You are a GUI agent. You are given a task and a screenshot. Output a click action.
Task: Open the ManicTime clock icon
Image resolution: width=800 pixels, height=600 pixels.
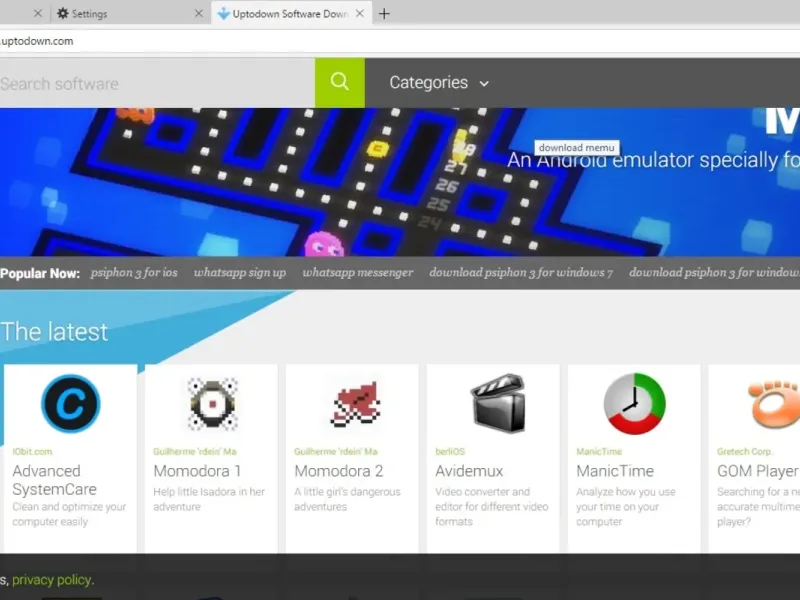634,404
